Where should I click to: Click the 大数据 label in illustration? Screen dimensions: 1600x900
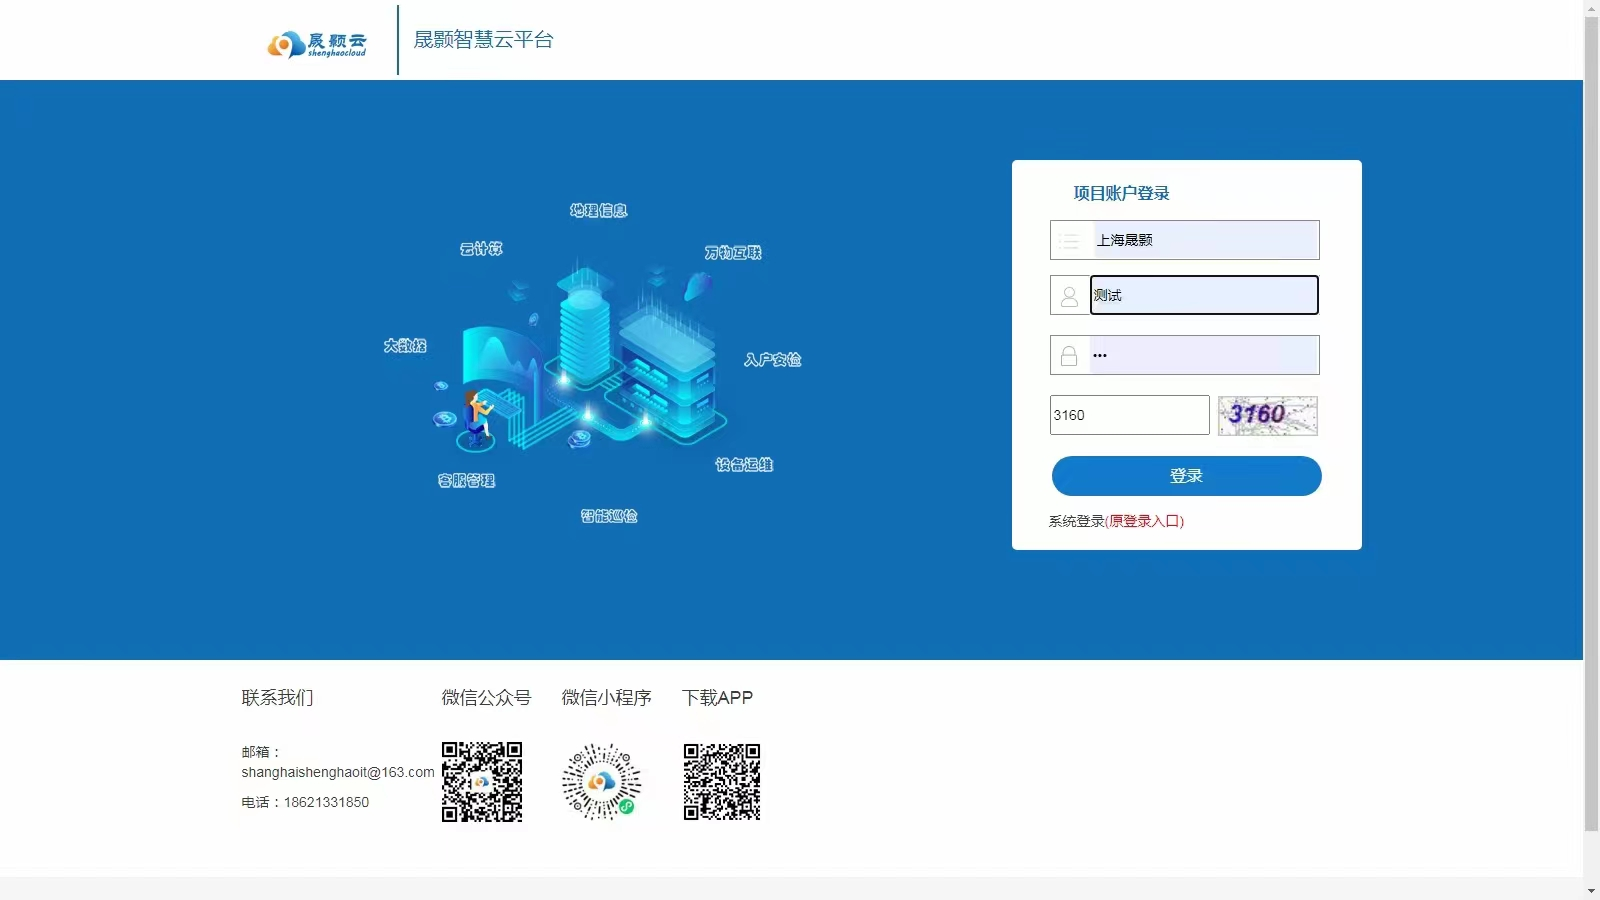pyautogui.click(x=405, y=345)
